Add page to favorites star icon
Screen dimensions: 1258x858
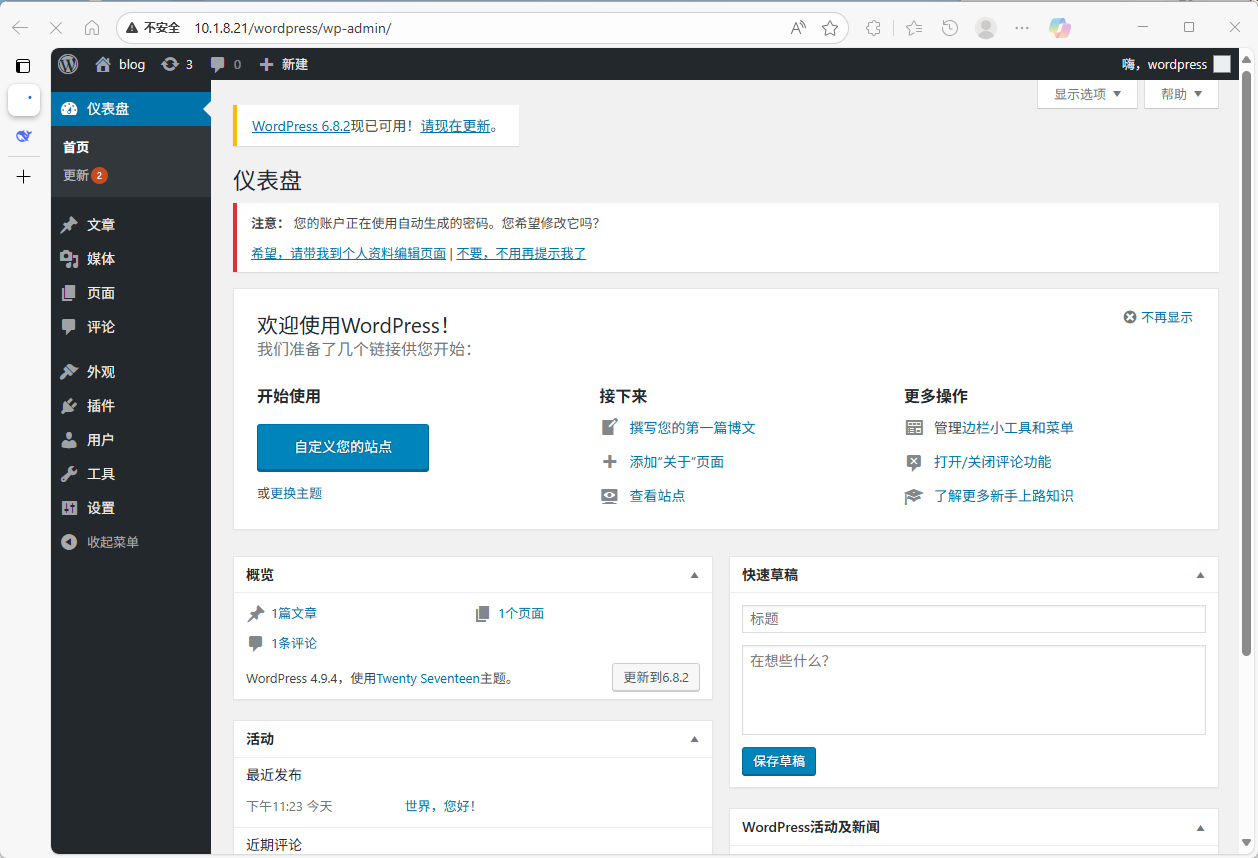tap(830, 28)
